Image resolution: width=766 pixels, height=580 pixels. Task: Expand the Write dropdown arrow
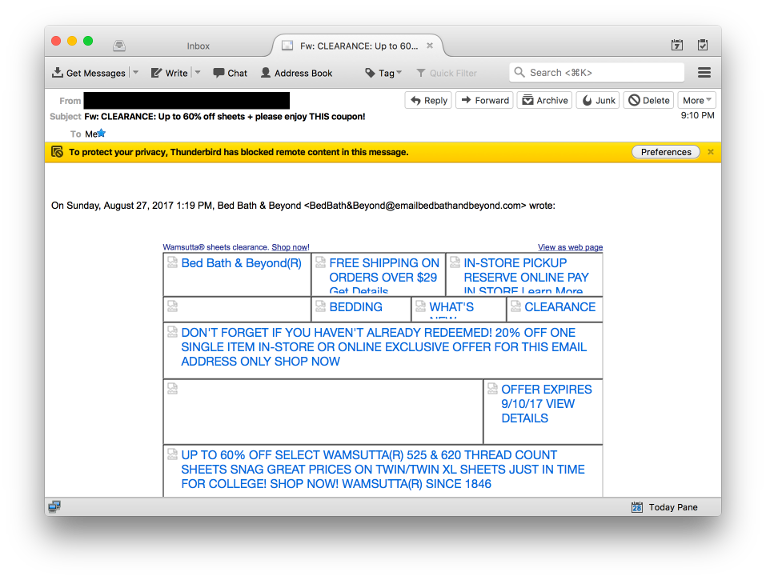click(x=198, y=72)
